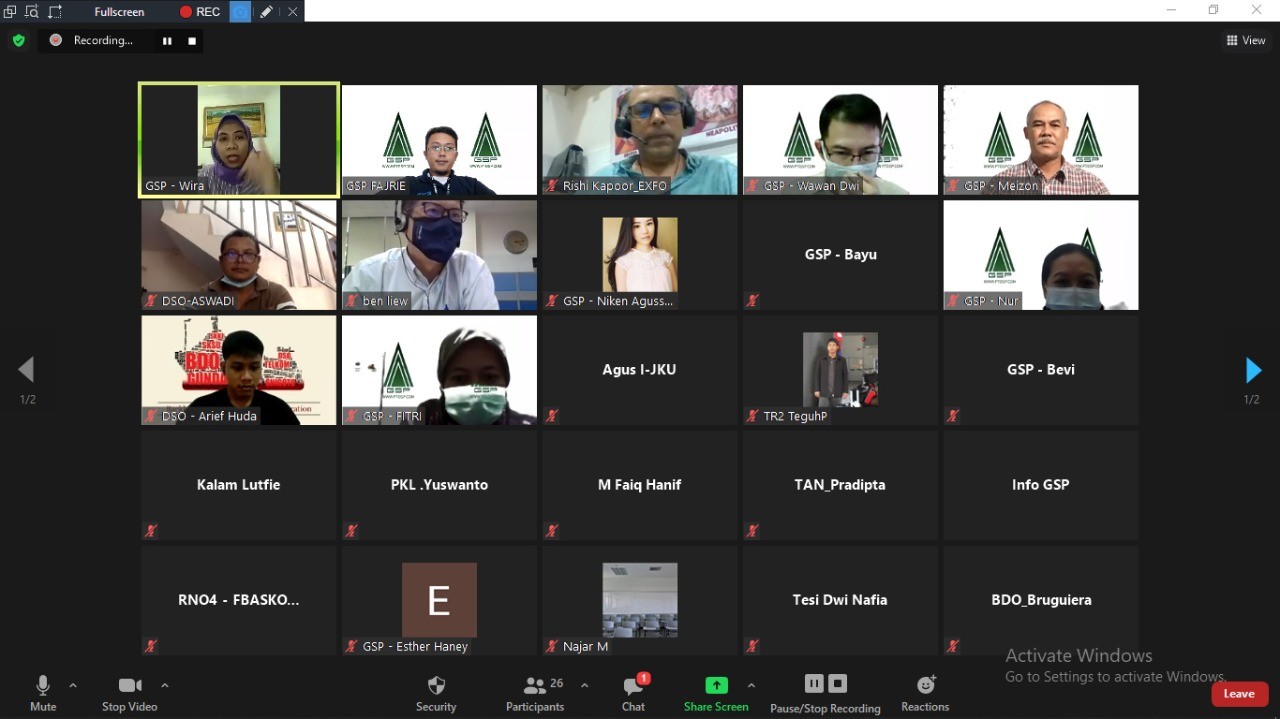This screenshot has height=719, width=1280.
Task: Select GSP - Bevi participant tile
Action: tap(1041, 370)
